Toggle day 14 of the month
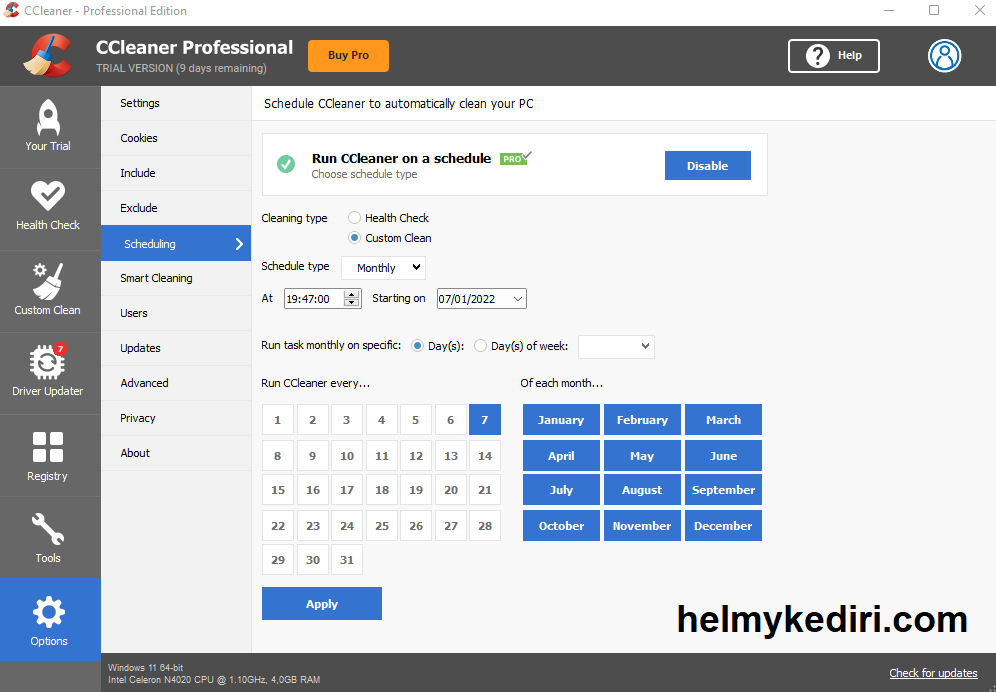 [485, 456]
